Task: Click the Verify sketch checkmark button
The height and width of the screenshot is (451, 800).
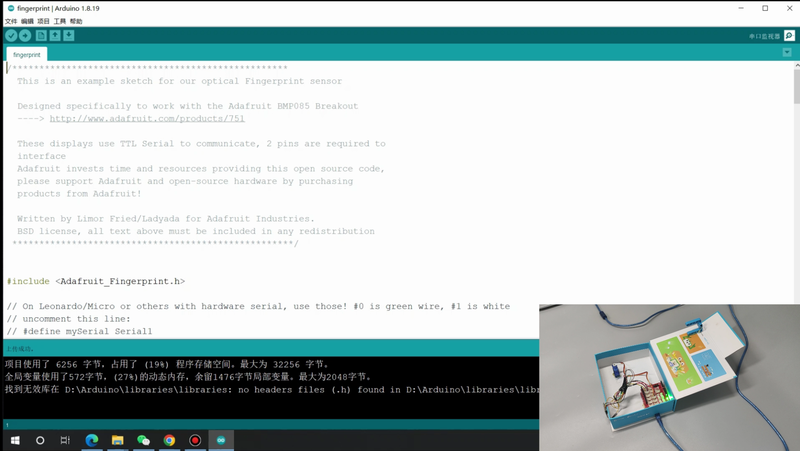Action: pos(11,36)
